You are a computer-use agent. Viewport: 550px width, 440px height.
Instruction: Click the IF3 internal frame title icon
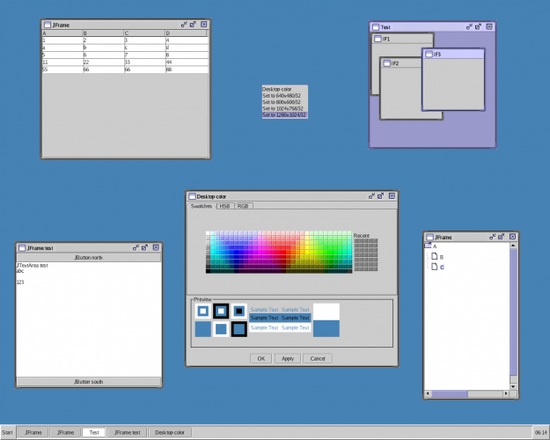pyautogui.click(x=429, y=54)
